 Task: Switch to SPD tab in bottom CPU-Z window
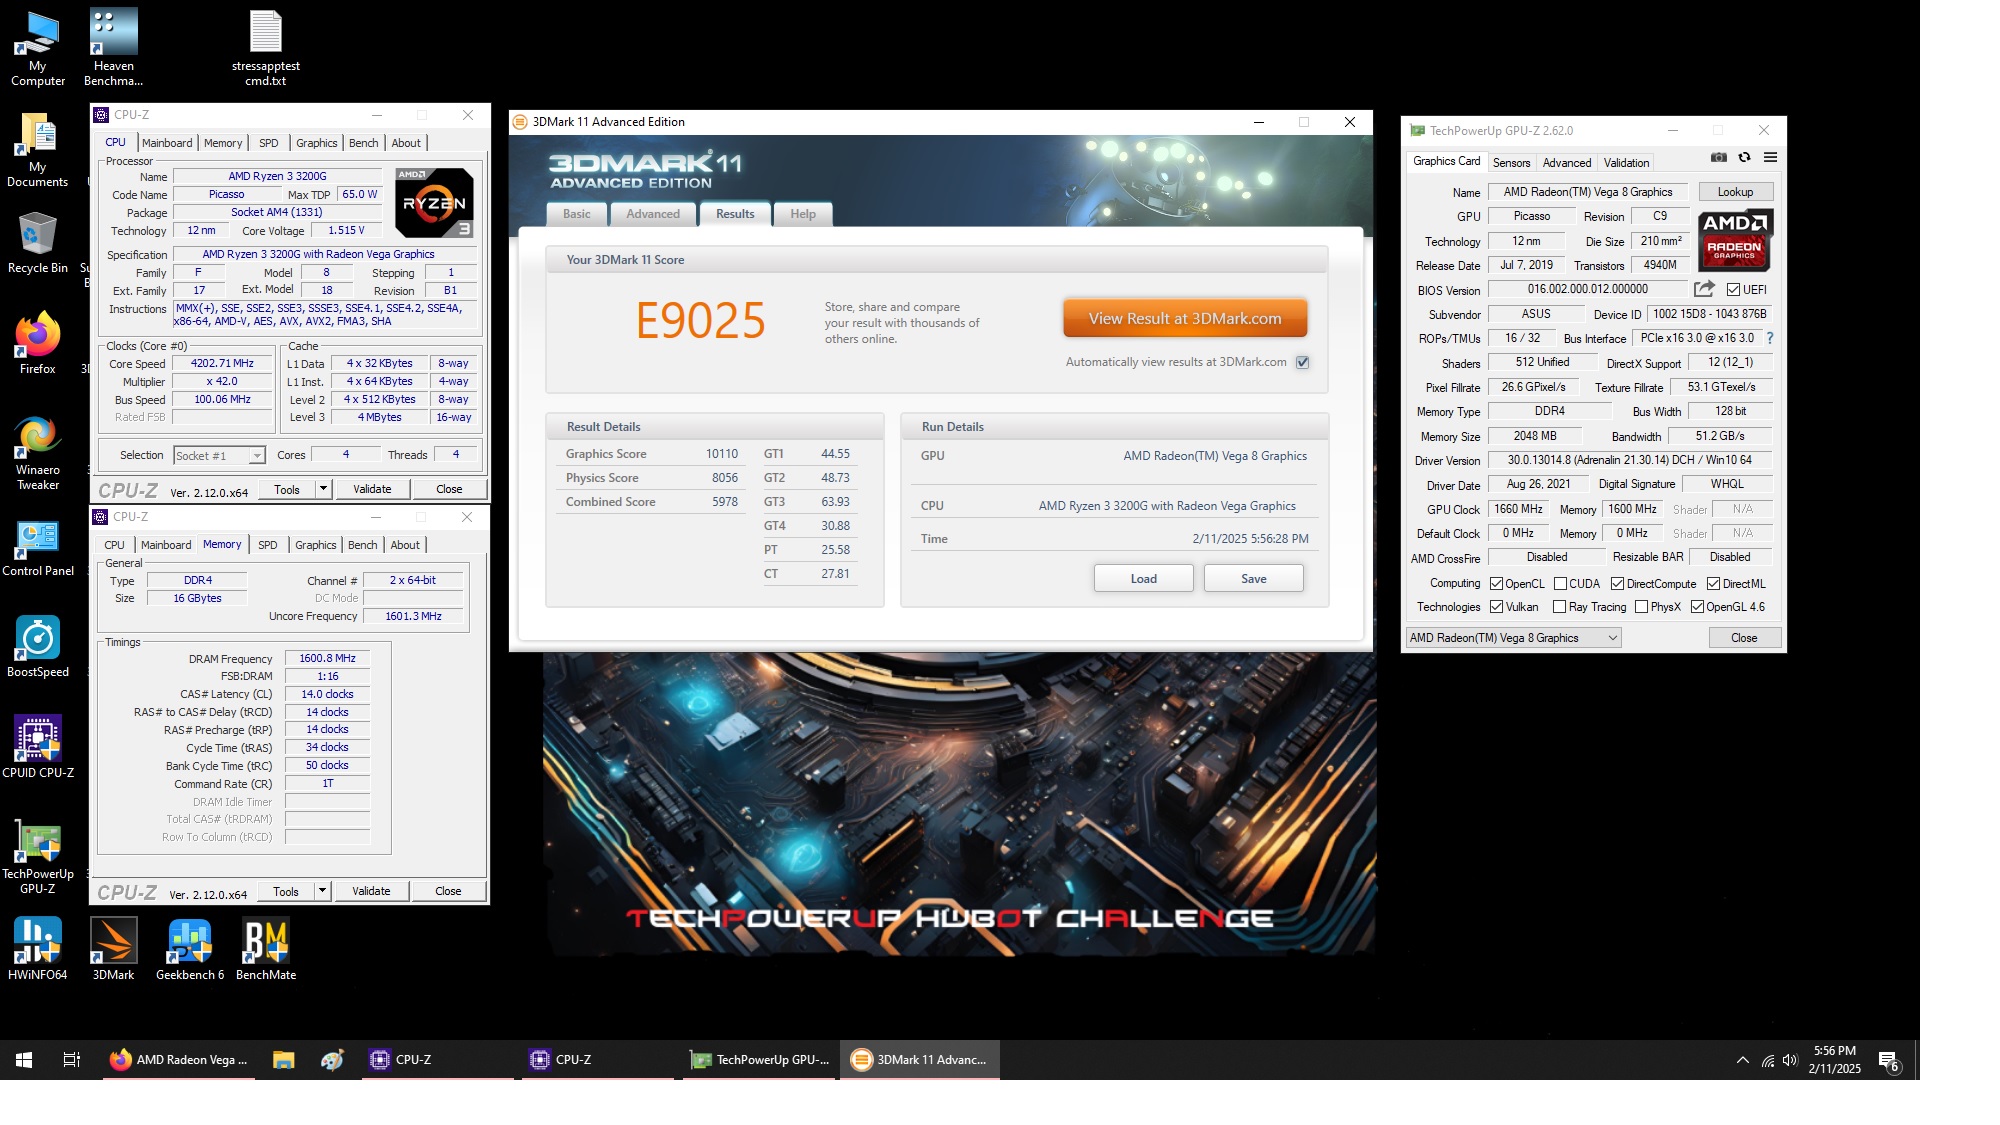point(267,545)
